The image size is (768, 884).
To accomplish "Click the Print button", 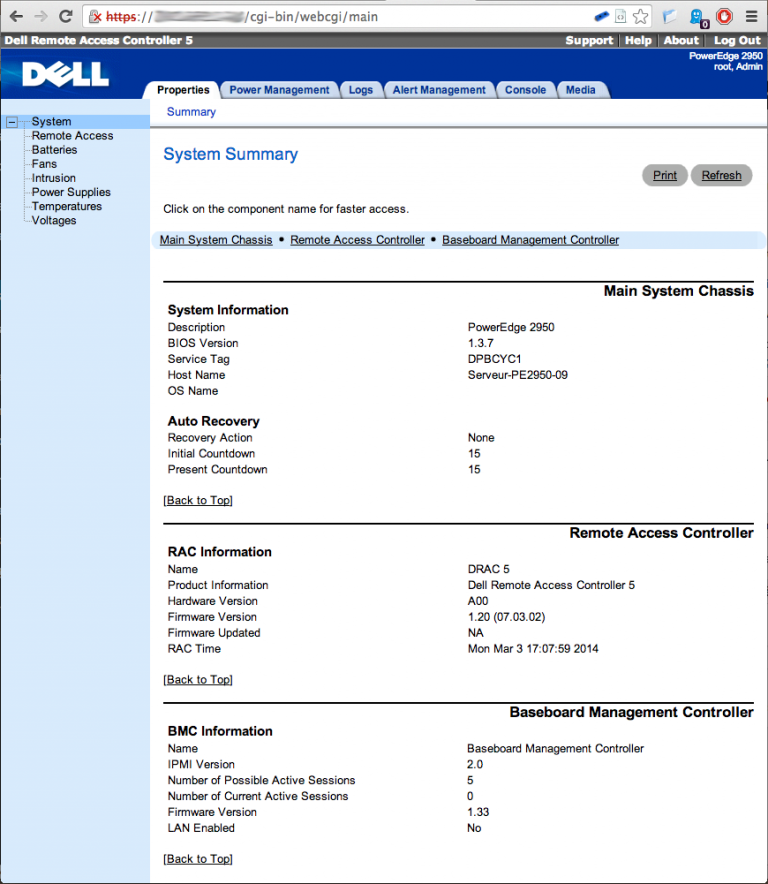I will [665, 175].
